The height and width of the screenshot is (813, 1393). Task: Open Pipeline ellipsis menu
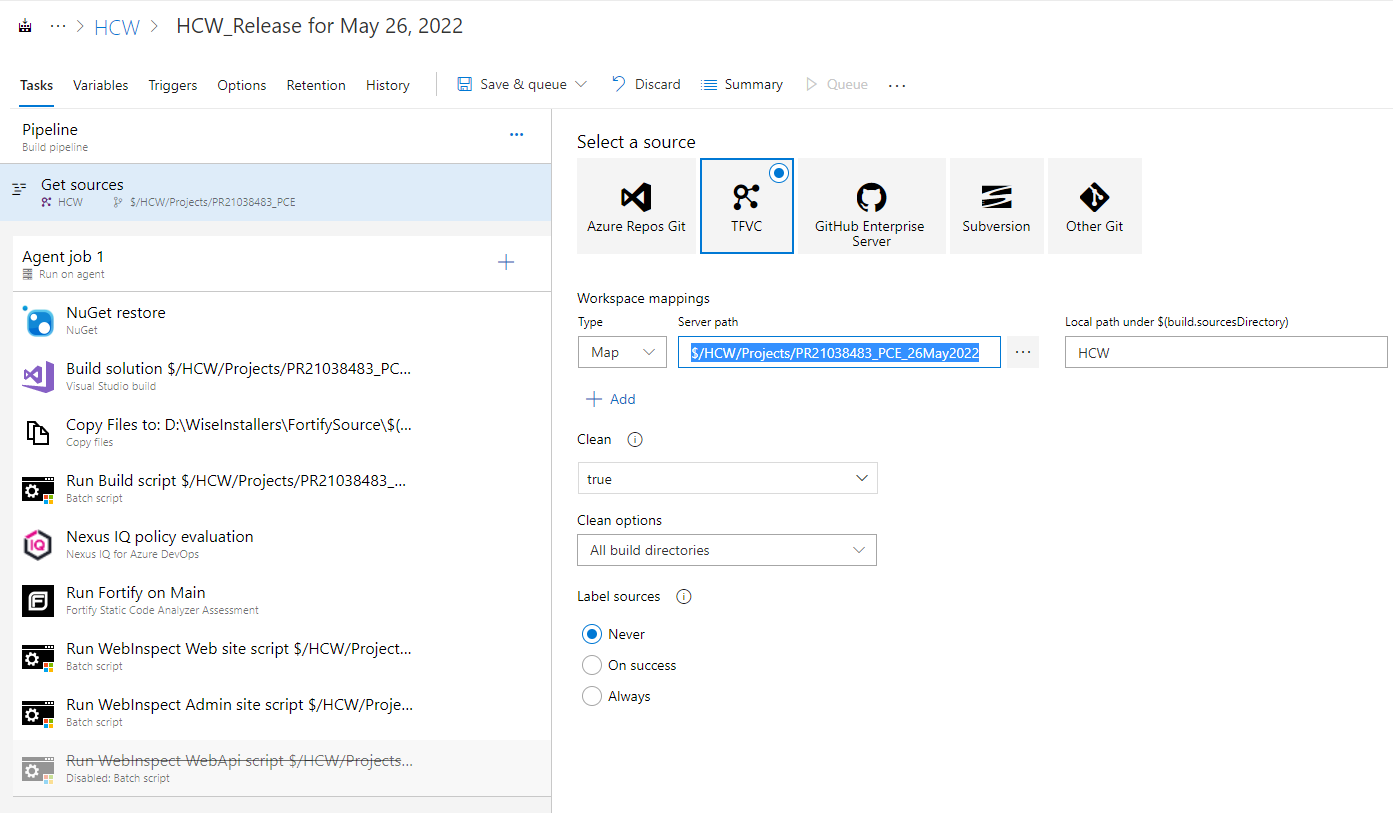[x=516, y=135]
